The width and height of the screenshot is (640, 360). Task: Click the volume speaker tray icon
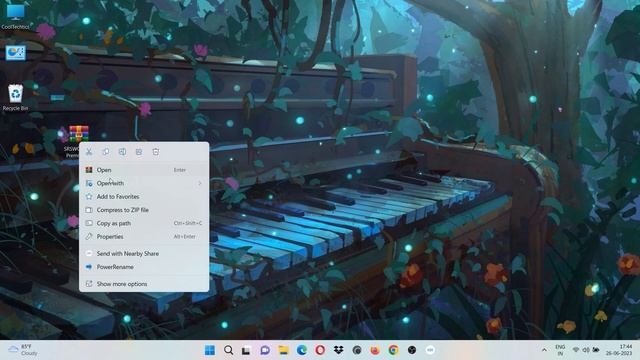[586, 350]
